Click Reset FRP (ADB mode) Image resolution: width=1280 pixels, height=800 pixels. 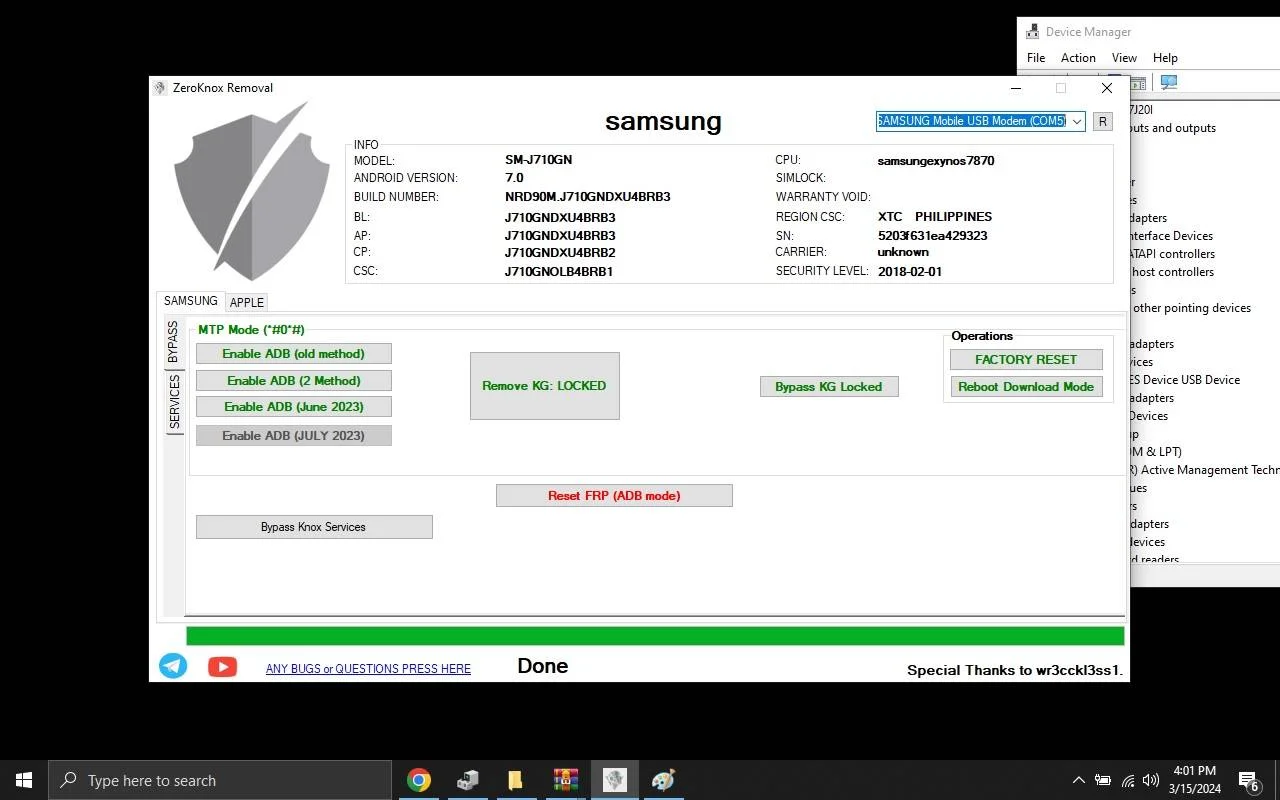pyautogui.click(x=614, y=495)
